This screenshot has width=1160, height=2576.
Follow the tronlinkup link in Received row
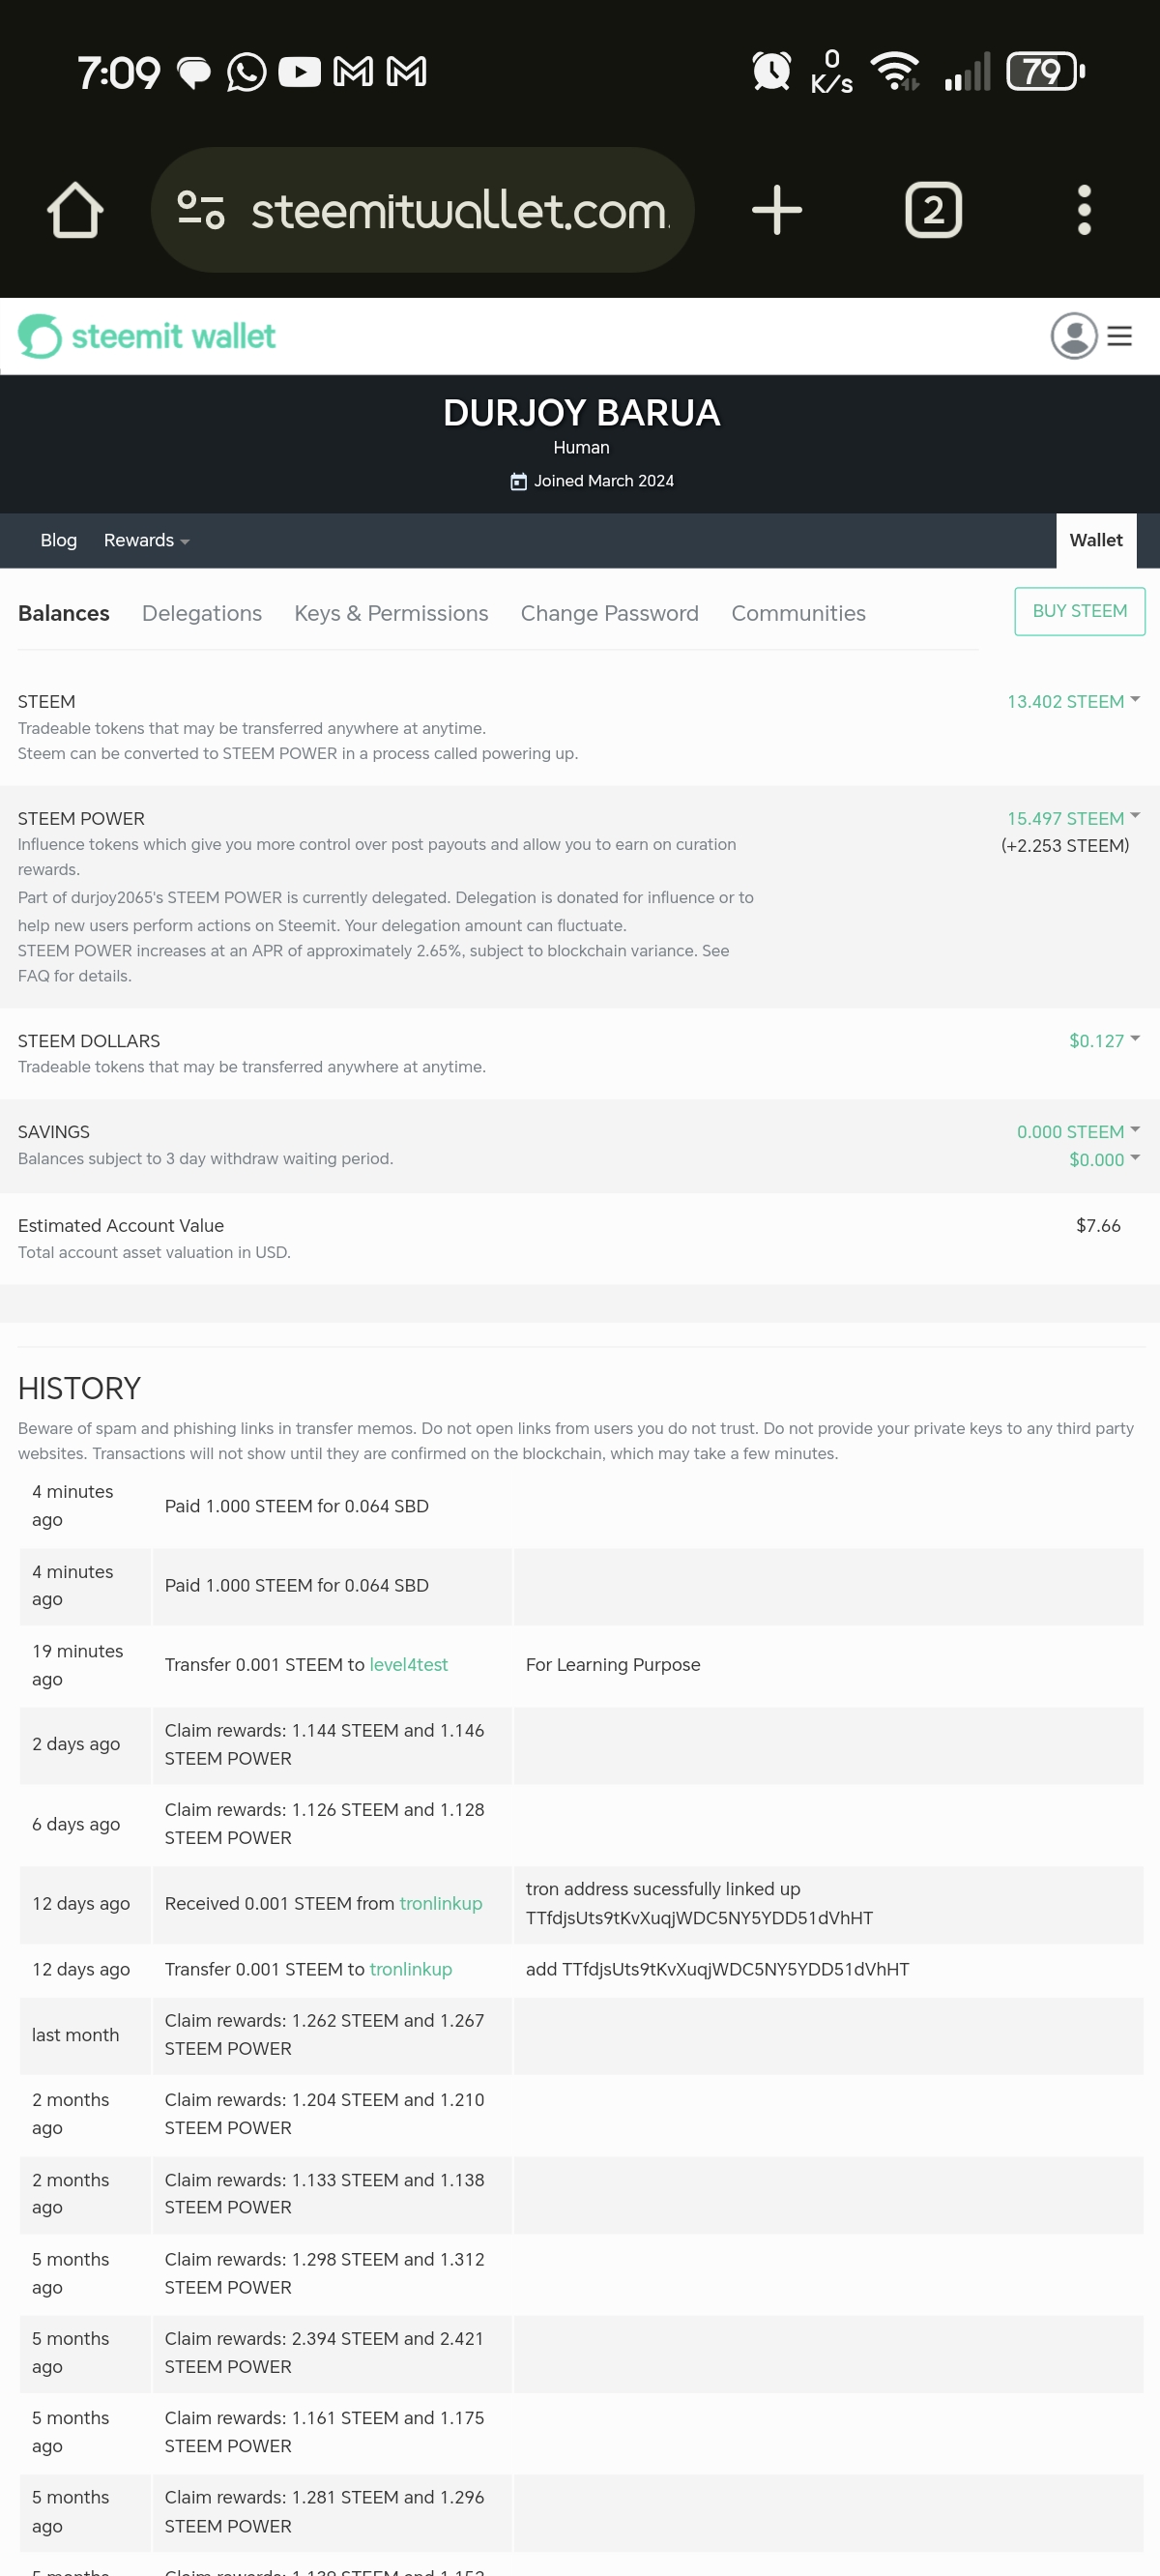pyautogui.click(x=440, y=1904)
